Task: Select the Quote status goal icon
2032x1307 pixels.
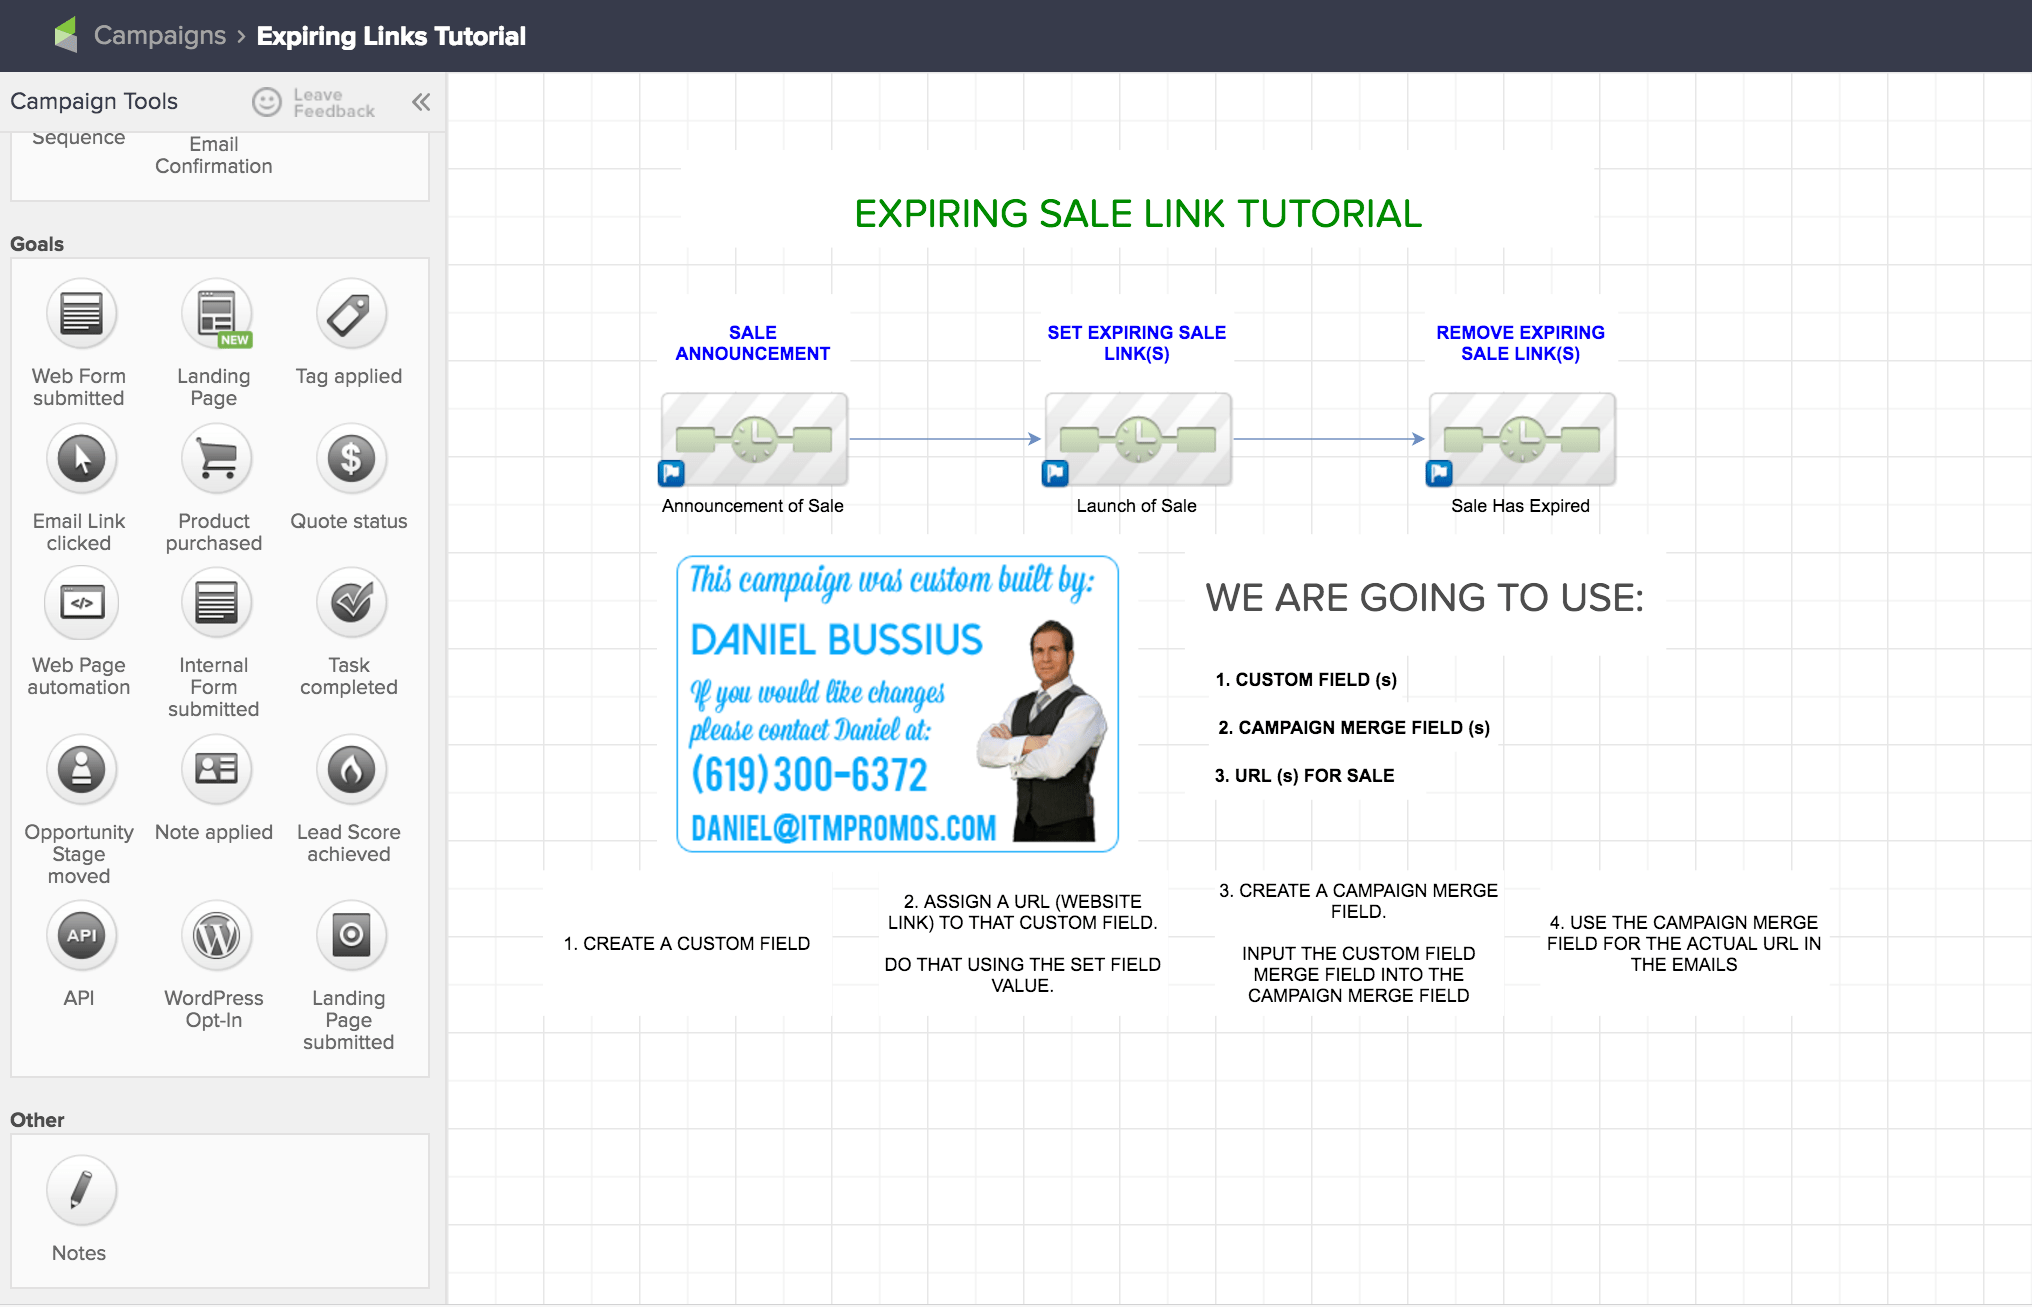Action: [x=349, y=458]
